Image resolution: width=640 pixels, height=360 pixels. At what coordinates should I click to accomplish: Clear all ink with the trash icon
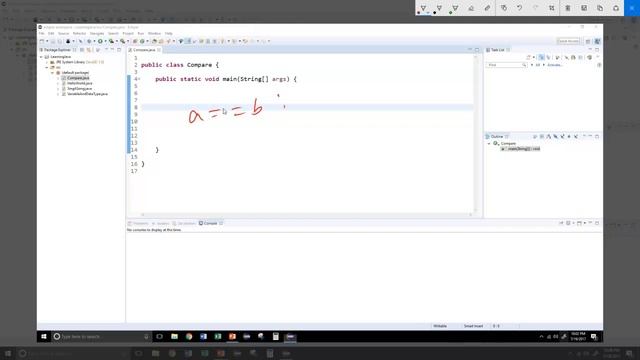pos(568,8)
